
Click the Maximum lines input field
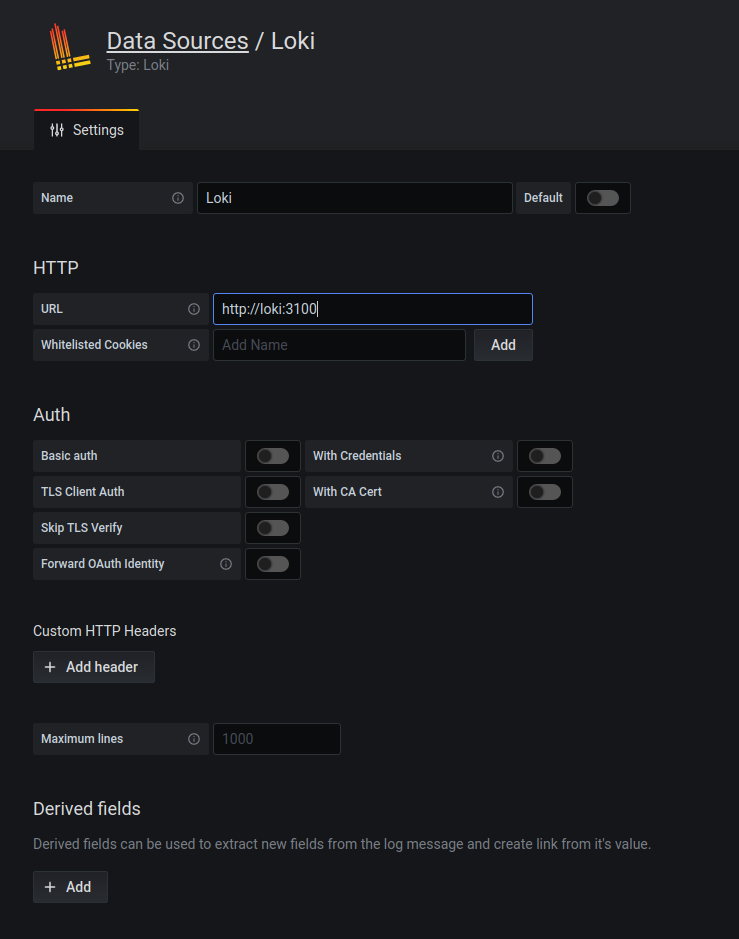click(277, 739)
